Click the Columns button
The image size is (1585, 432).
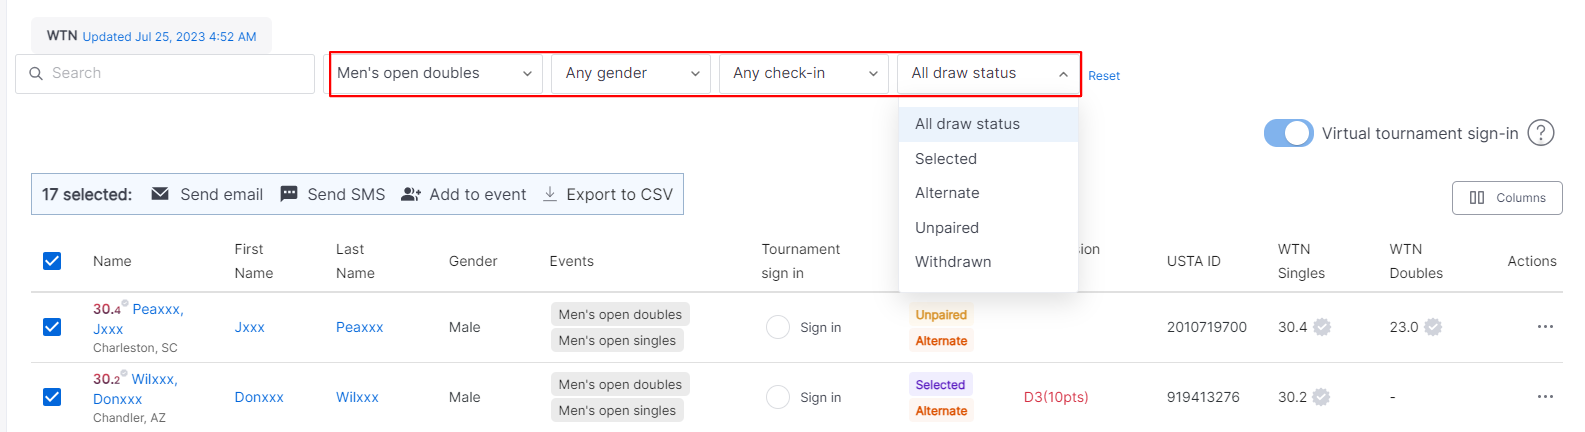tap(1507, 198)
